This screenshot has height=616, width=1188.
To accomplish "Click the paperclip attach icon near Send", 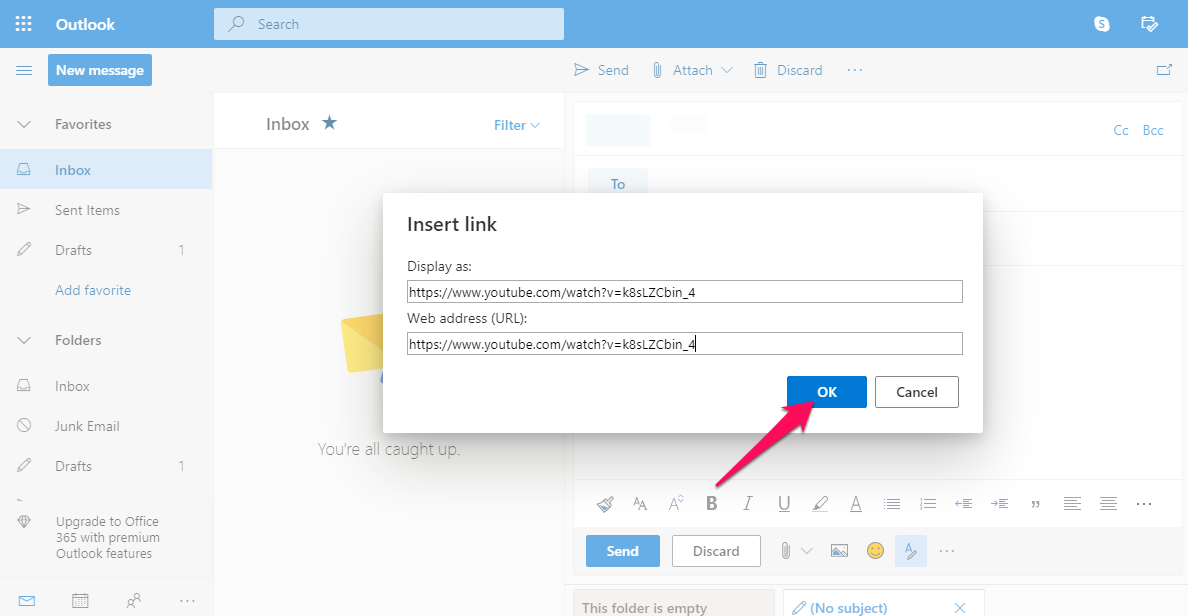I will point(786,551).
